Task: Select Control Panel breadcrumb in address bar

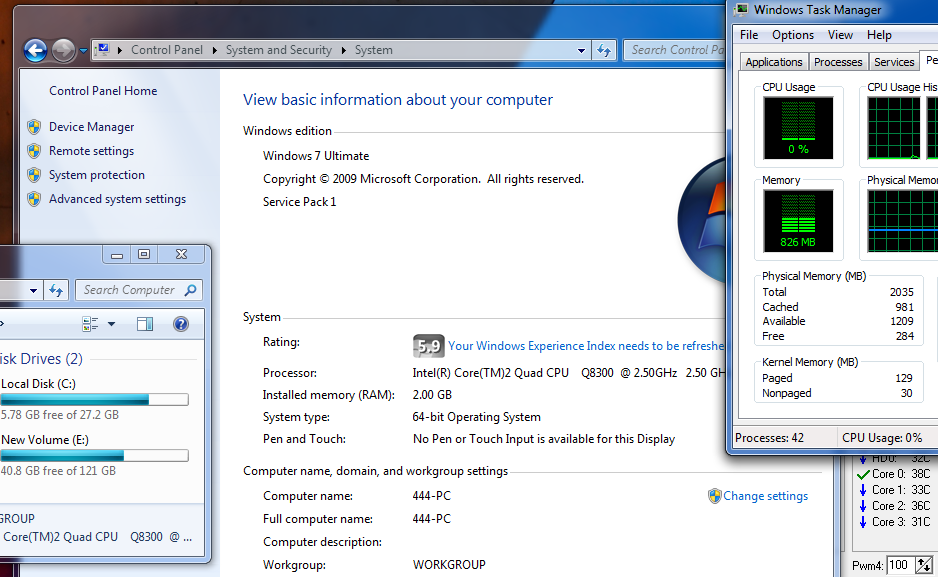Action: [x=167, y=50]
